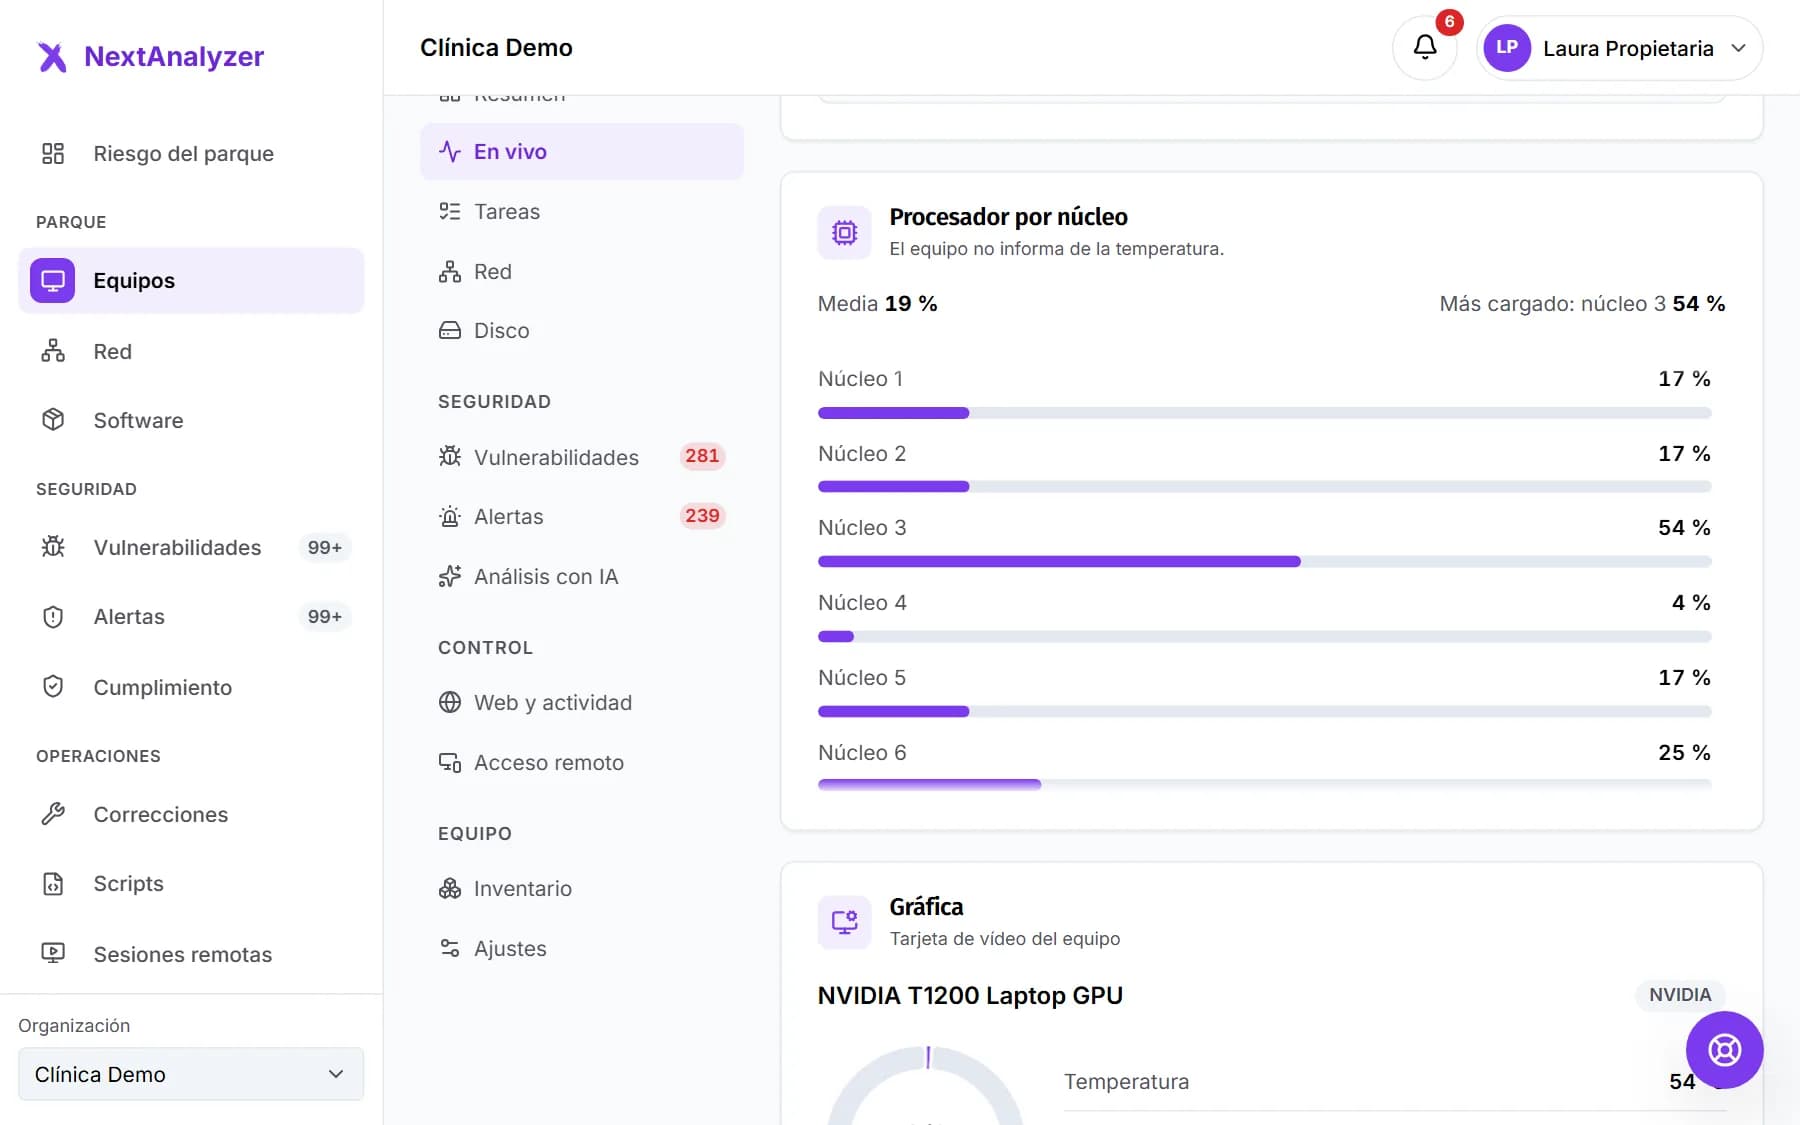Click the Inventario boxes icon
The width and height of the screenshot is (1800, 1125).
[450, 889]
